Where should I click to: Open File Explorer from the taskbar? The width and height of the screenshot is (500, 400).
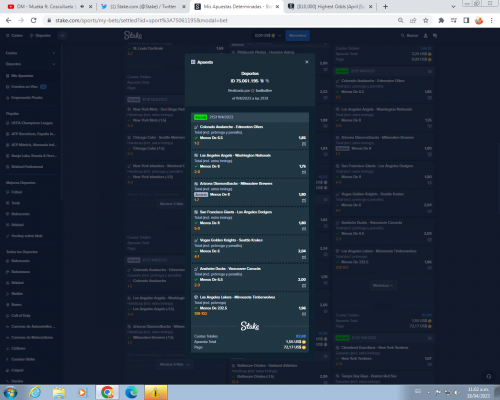(x=59, y=392)
